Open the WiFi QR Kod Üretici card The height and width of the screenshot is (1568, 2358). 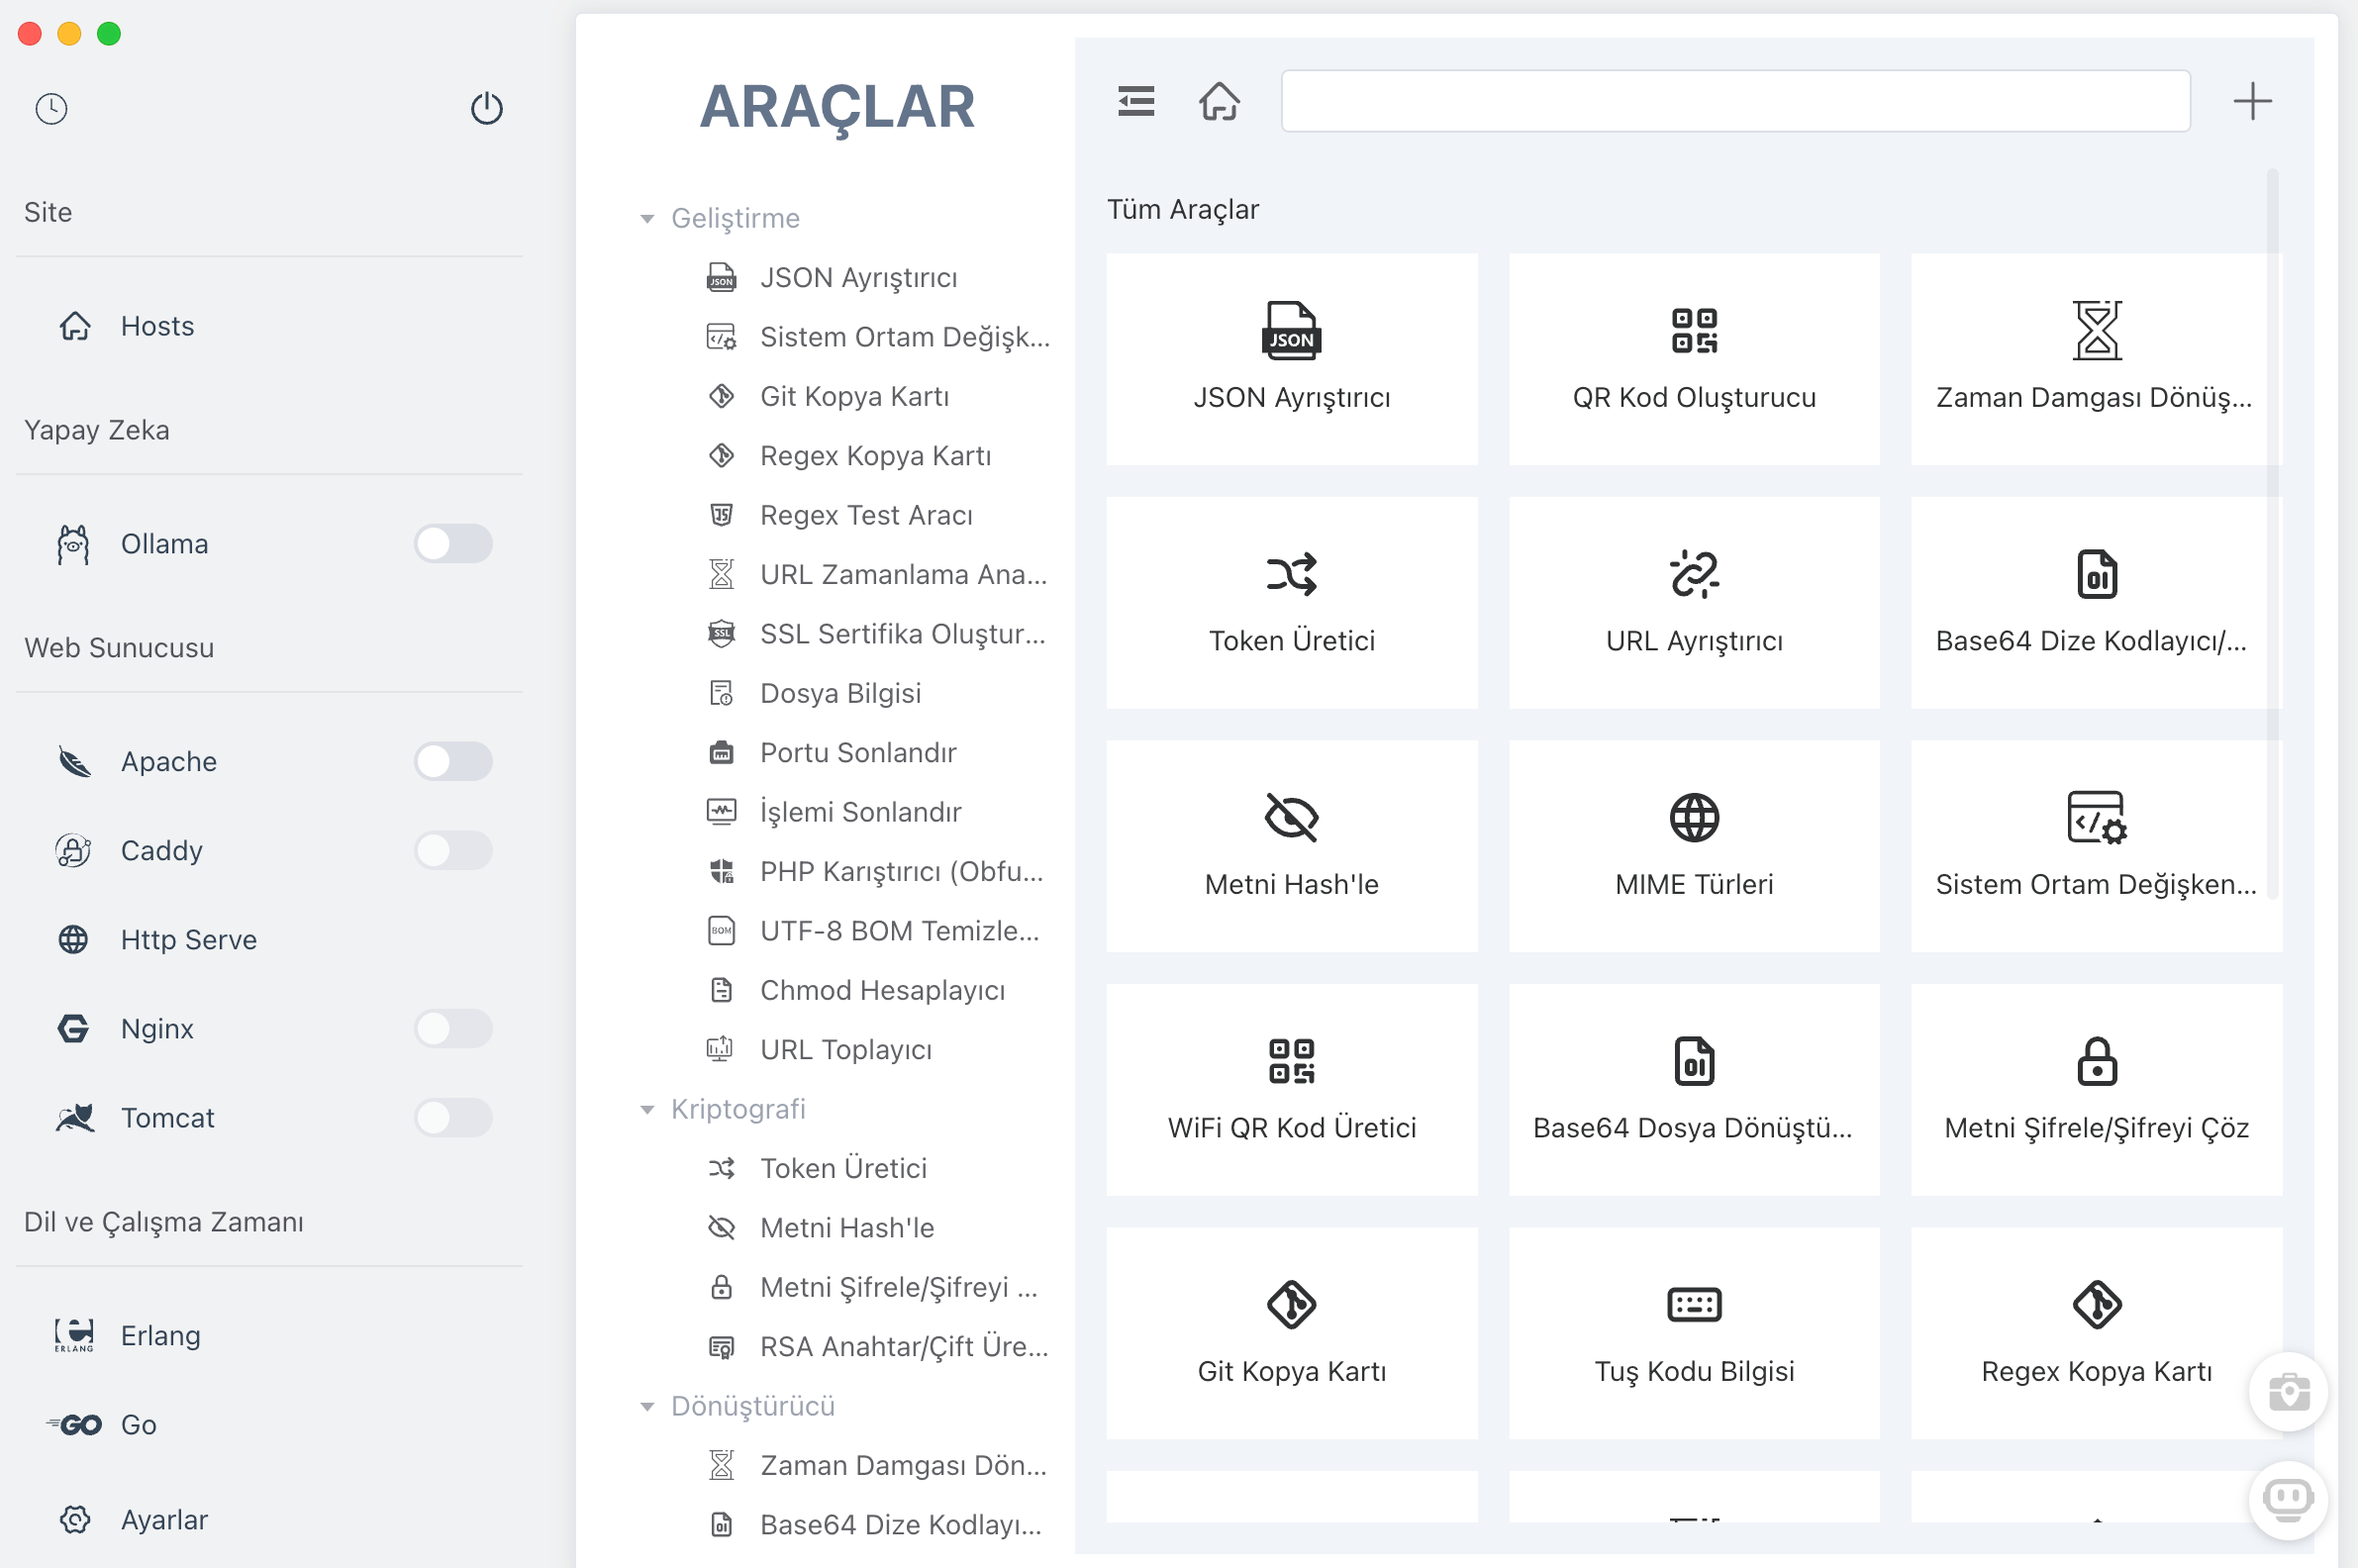point(1291,1090)
